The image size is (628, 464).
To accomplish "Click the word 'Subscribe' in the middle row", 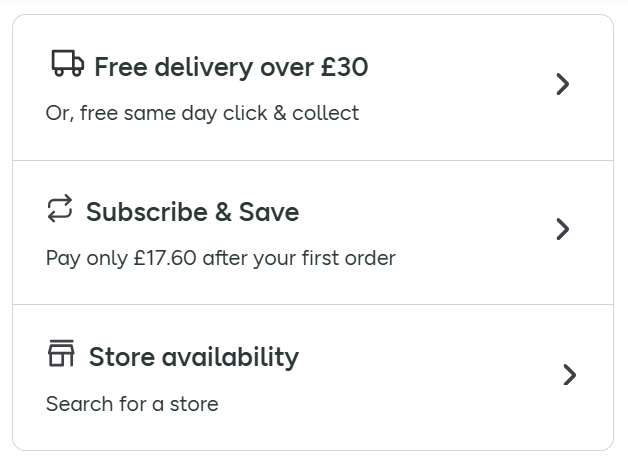I will pyautogui.click(x=146, y=212).
